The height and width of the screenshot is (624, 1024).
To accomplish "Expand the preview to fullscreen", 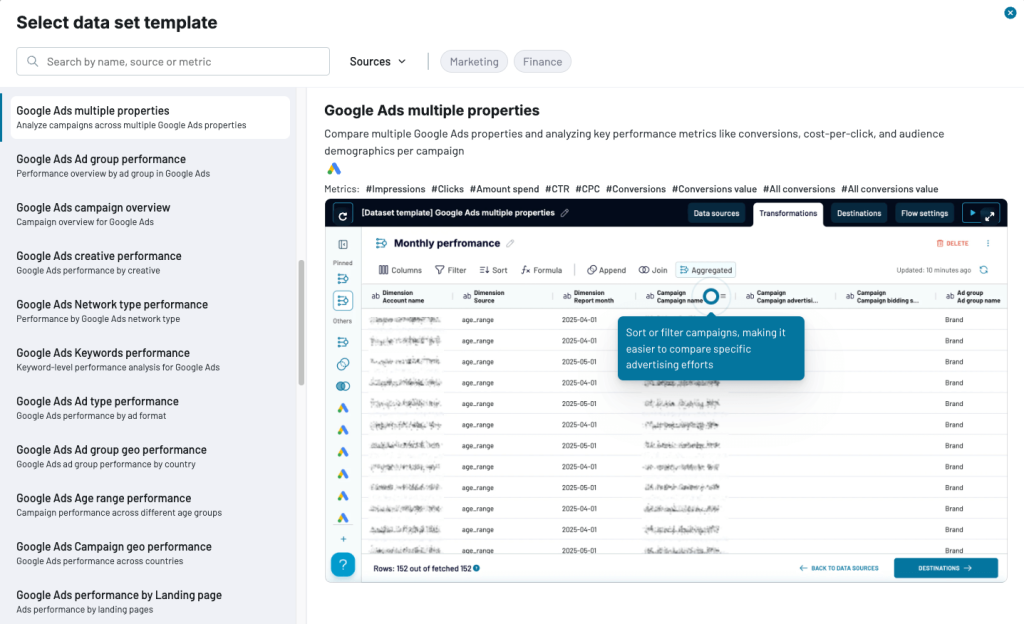I will 989,216.
